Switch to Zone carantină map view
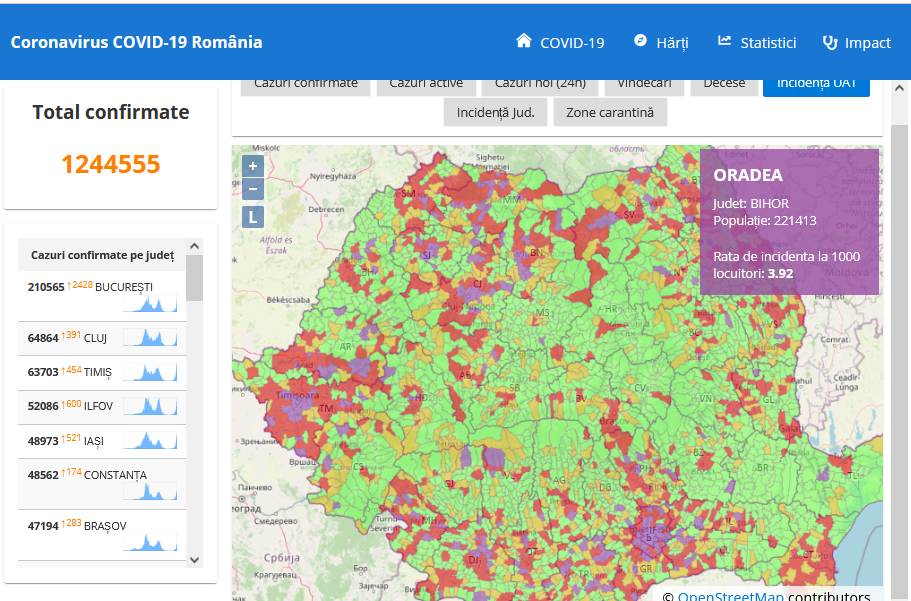Image resolution: width=911 pixels, height=601 pixels. pos(610,112)
